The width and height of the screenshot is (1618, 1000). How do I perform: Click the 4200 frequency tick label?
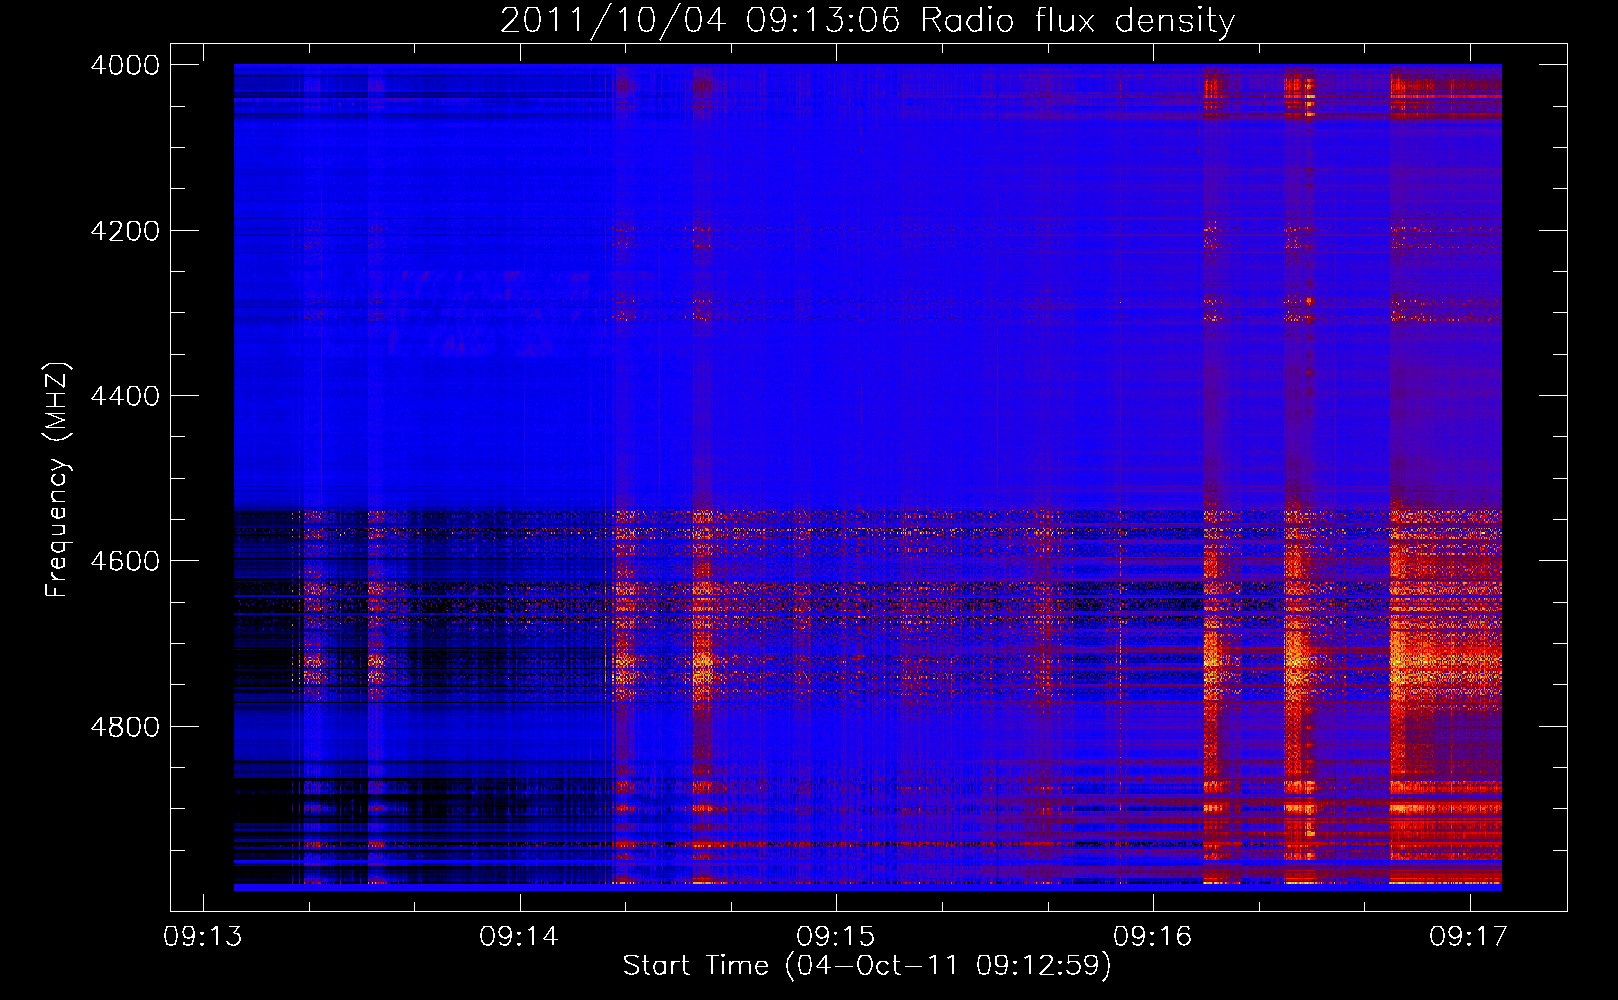(125, 231)
